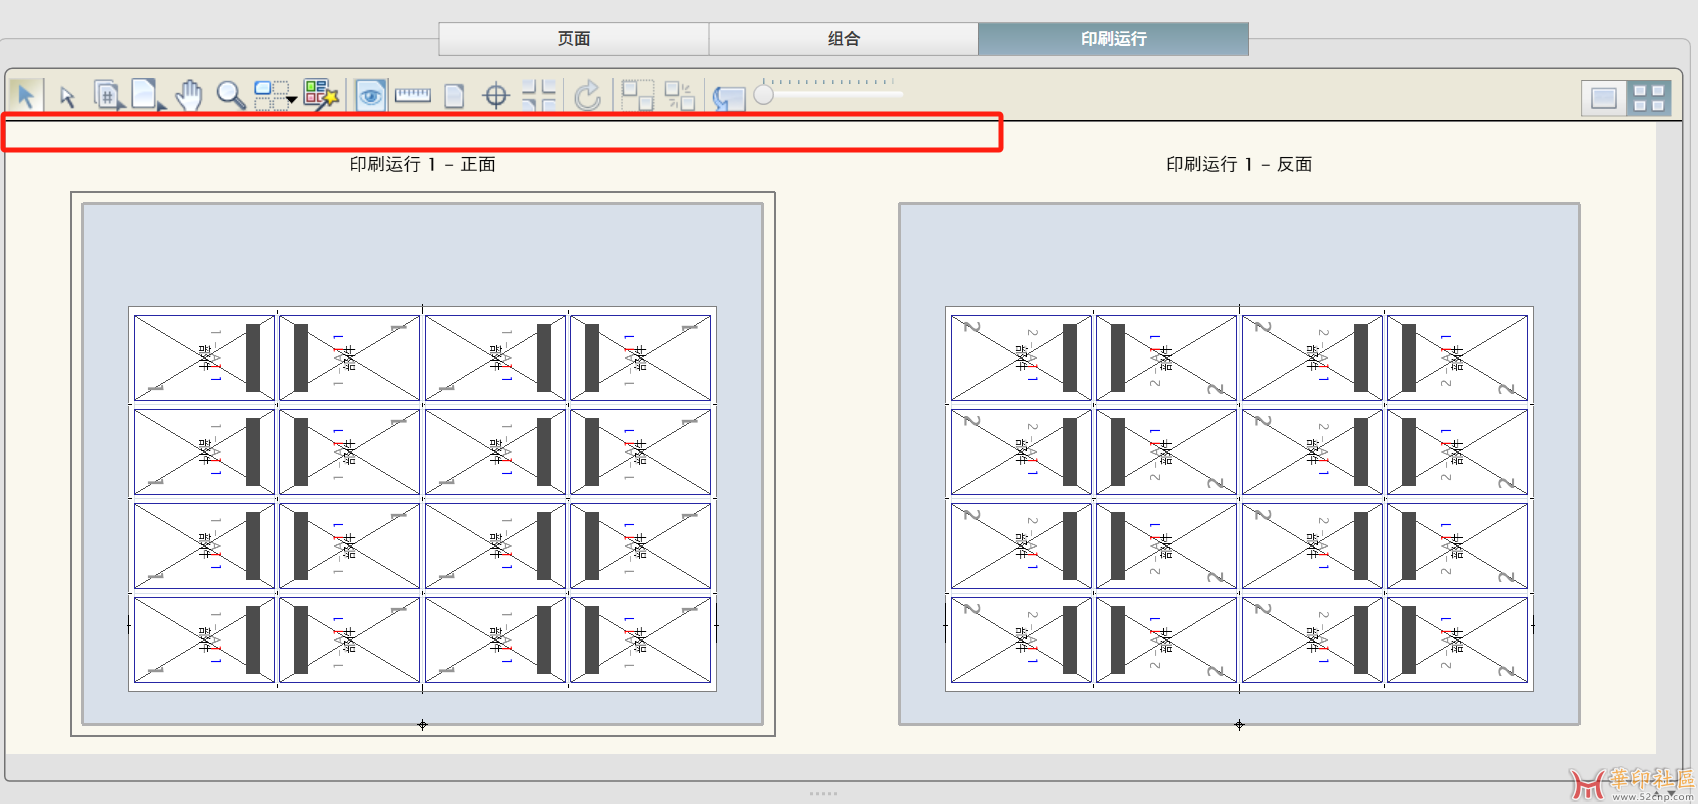Screen dimensions: 1698x804
Task: Select the hollow arrow direct-selection tool
Action: [67, 96]
